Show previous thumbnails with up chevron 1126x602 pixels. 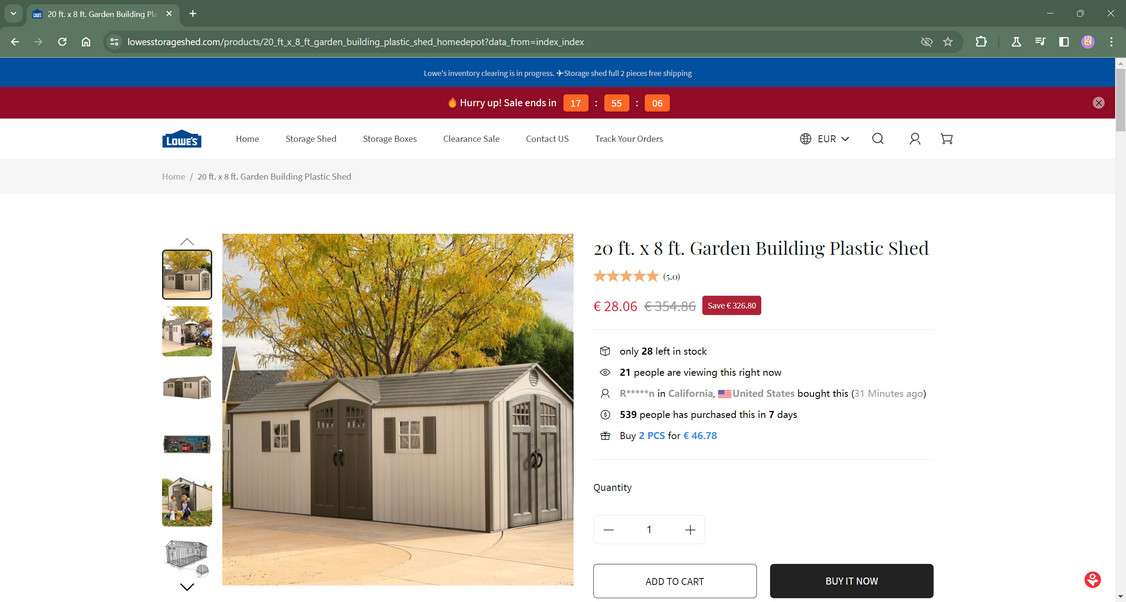187,241
